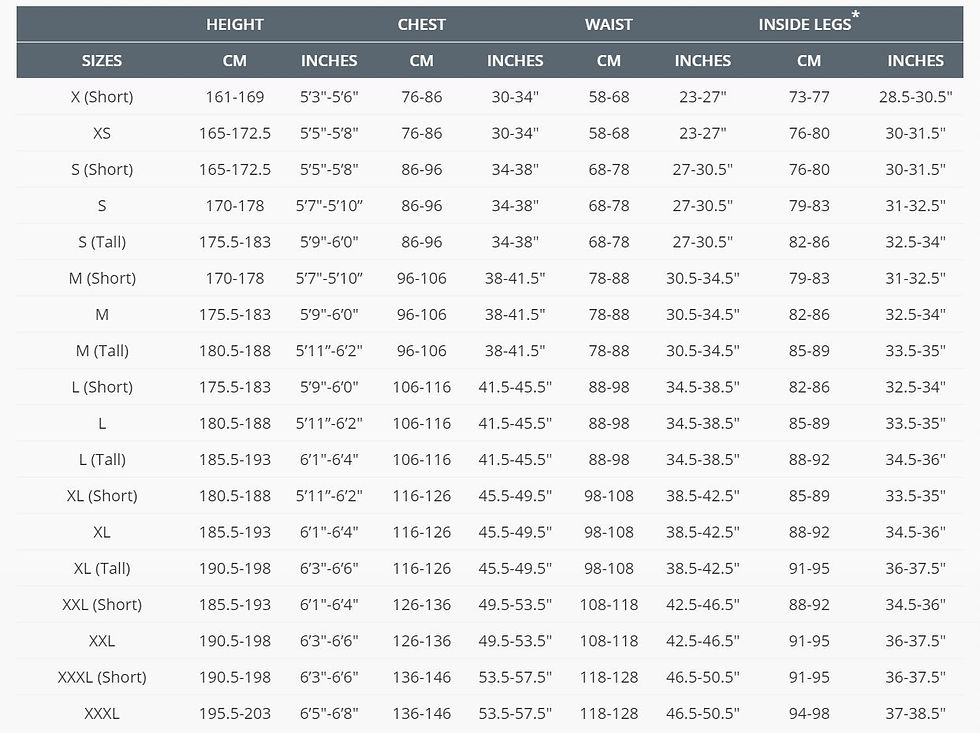Click height 5'7"-5'10" in M (Short) row

point(329,278)
